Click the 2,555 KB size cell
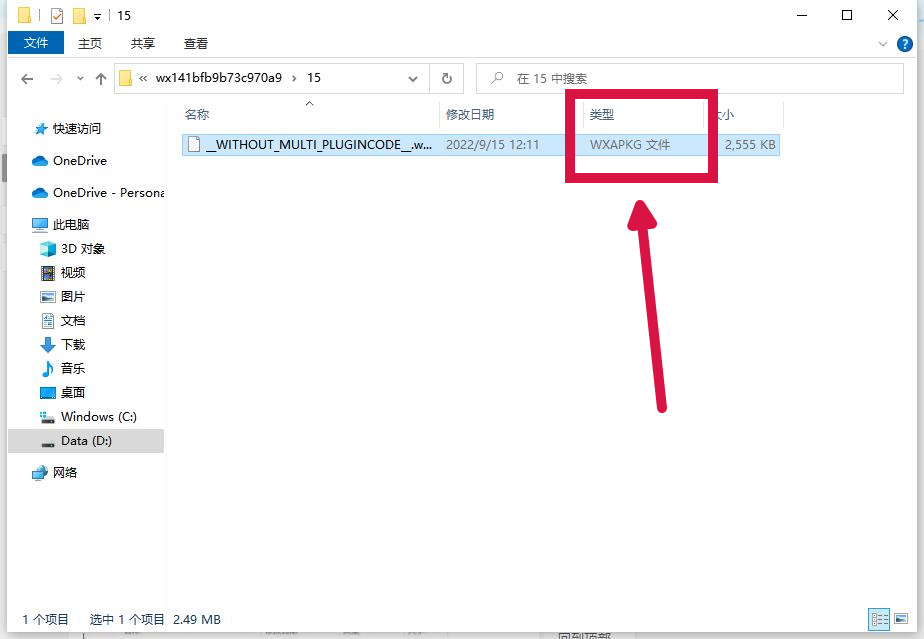 [750, 144]
